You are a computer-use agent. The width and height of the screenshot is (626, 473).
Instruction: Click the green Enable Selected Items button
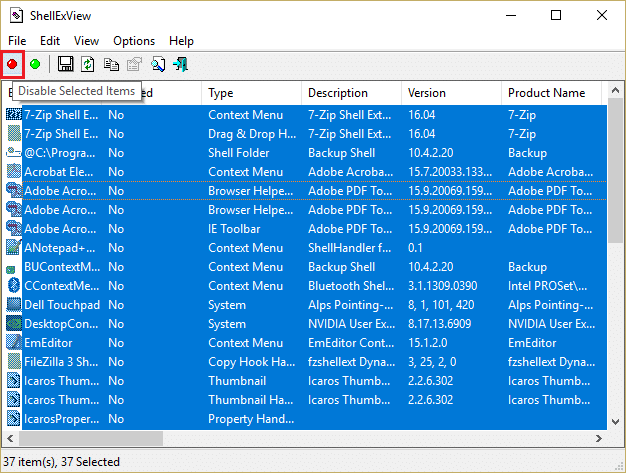pyautogui.click(x=35, y=65)
